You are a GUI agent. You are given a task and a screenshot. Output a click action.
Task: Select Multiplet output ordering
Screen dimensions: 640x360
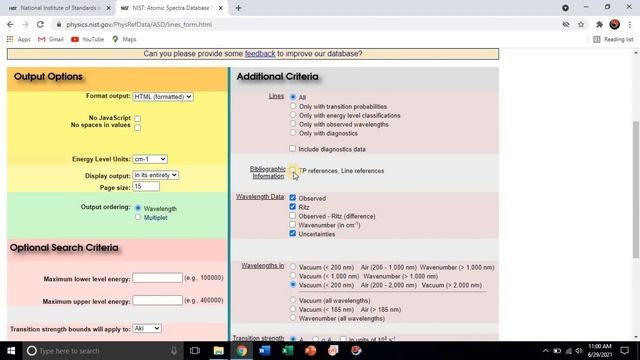pyautogui.click(x=138, y=217)
